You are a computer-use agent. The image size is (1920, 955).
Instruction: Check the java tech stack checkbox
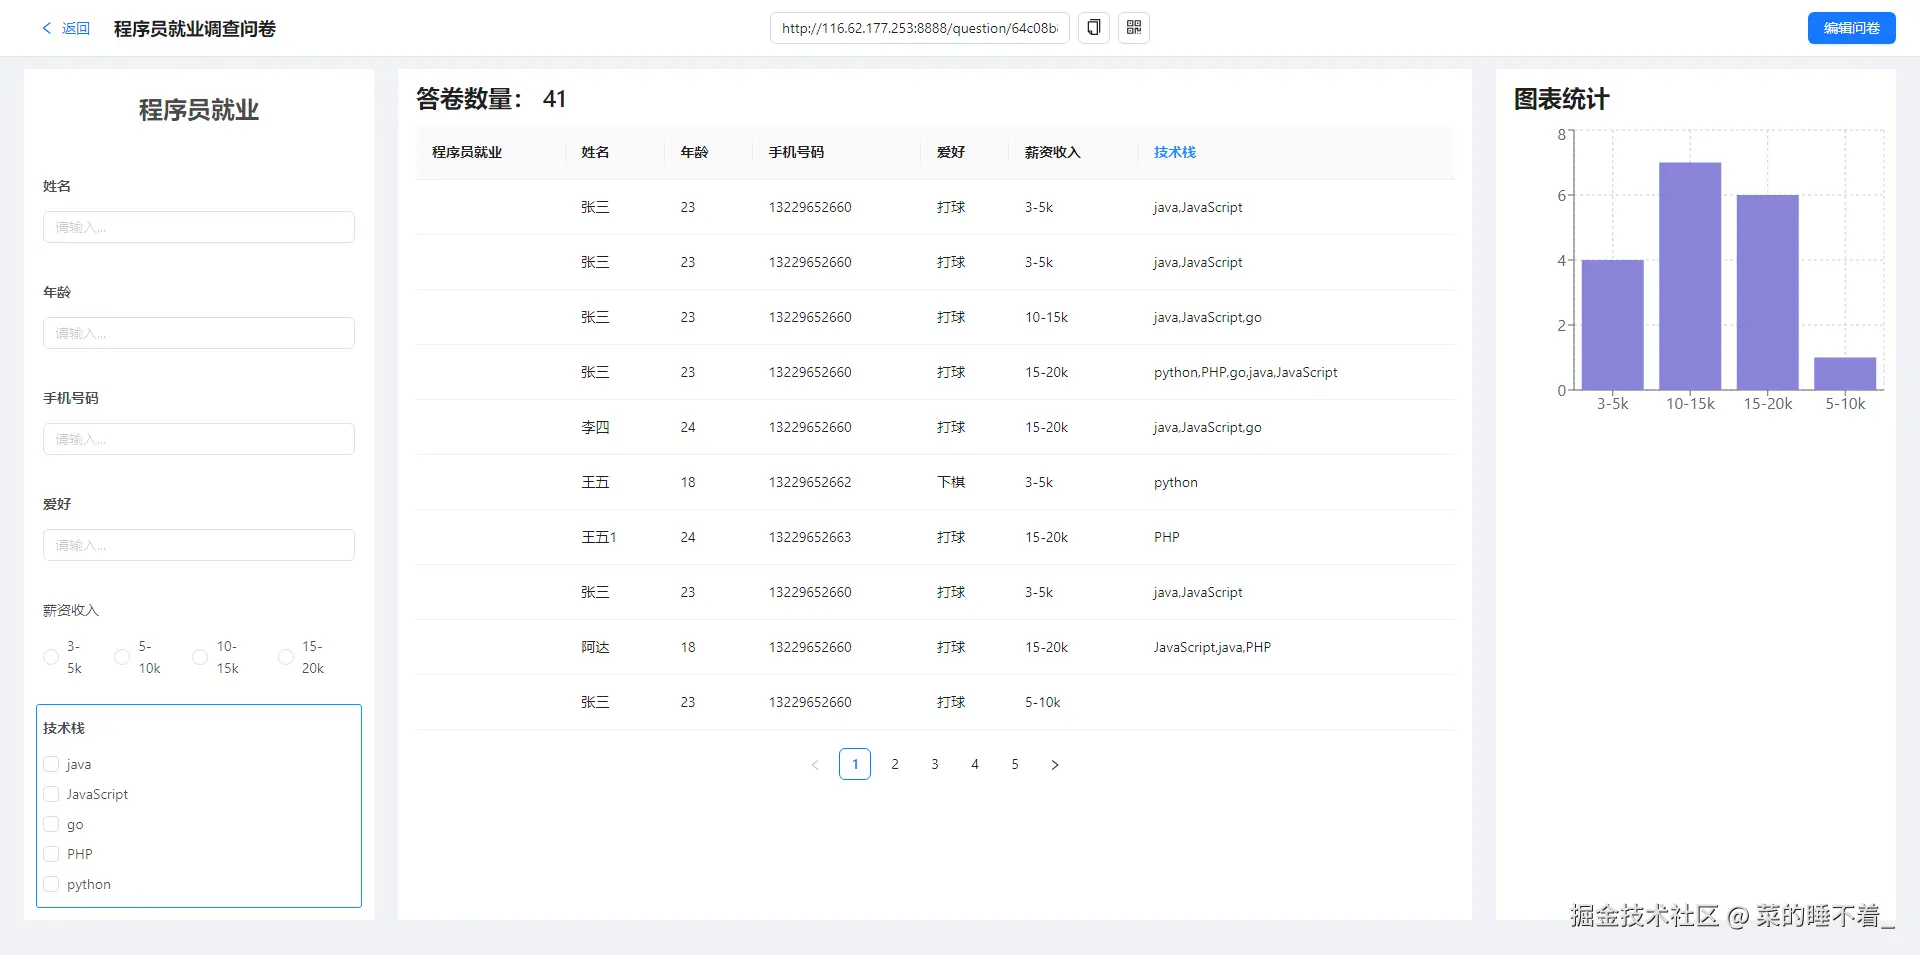click(51, 764)
